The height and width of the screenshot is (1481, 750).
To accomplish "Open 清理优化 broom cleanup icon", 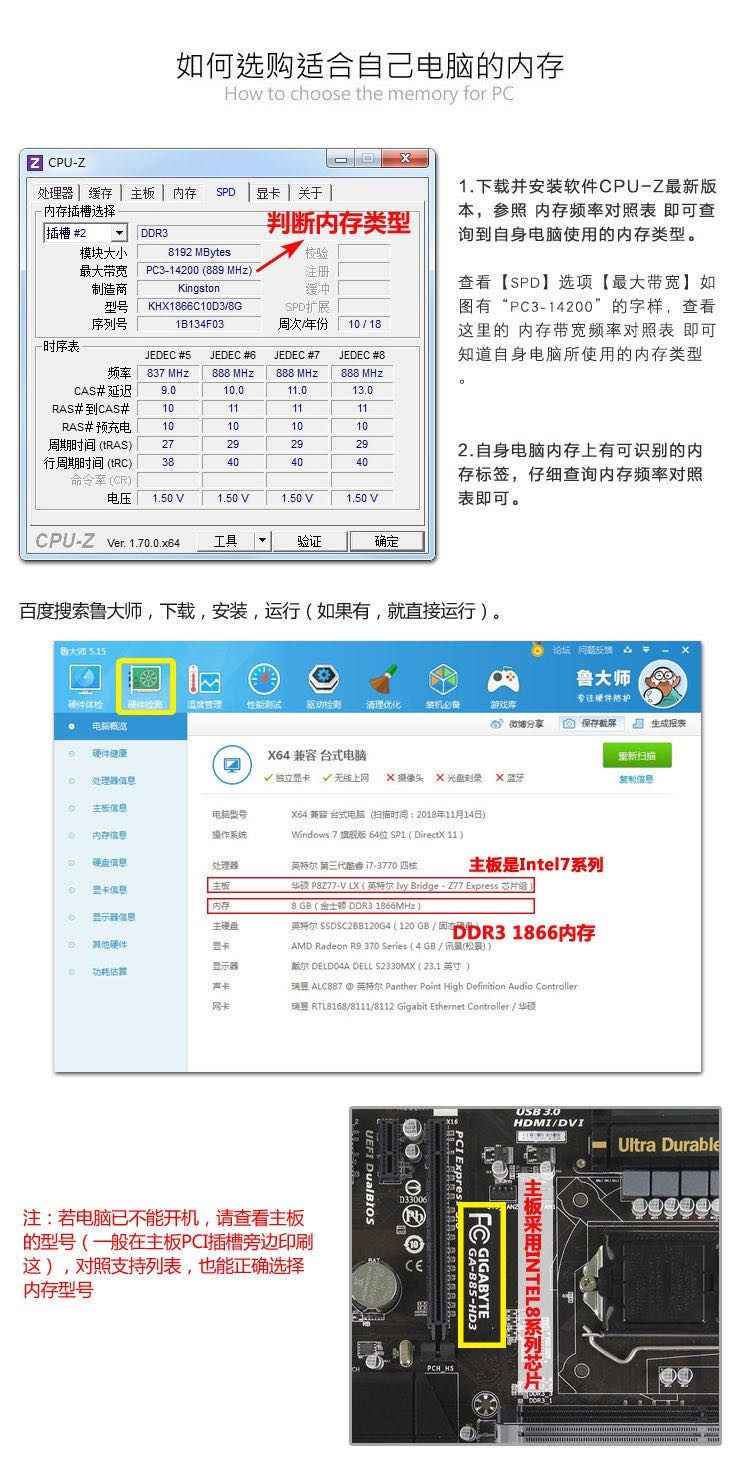I will 382,688.
